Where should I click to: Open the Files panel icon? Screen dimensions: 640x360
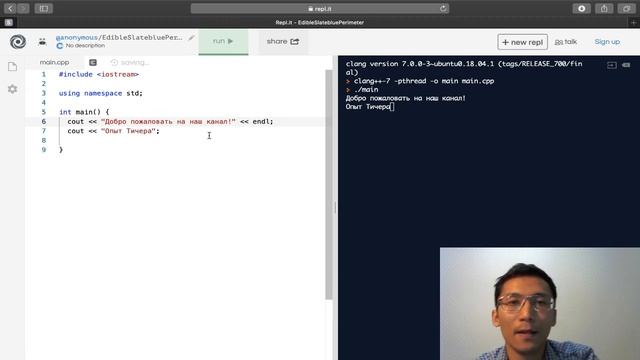(x=13, y=67)
